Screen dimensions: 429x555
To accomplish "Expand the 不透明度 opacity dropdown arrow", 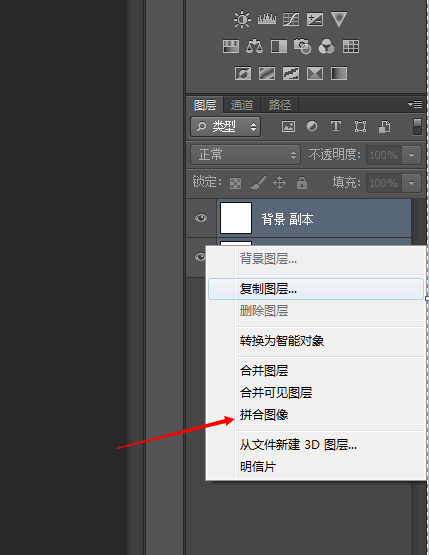I will coord(411,155).
